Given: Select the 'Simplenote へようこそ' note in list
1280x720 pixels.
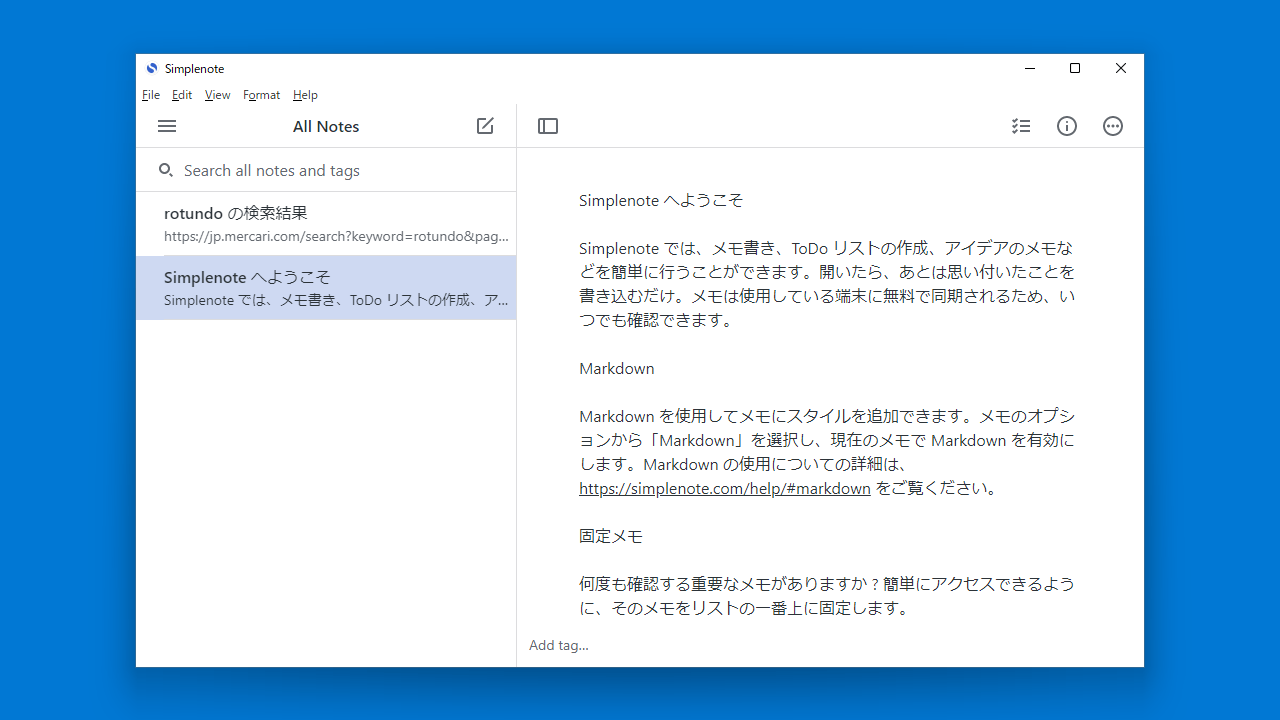Looking at the screenshot, I should coord(326,288).
